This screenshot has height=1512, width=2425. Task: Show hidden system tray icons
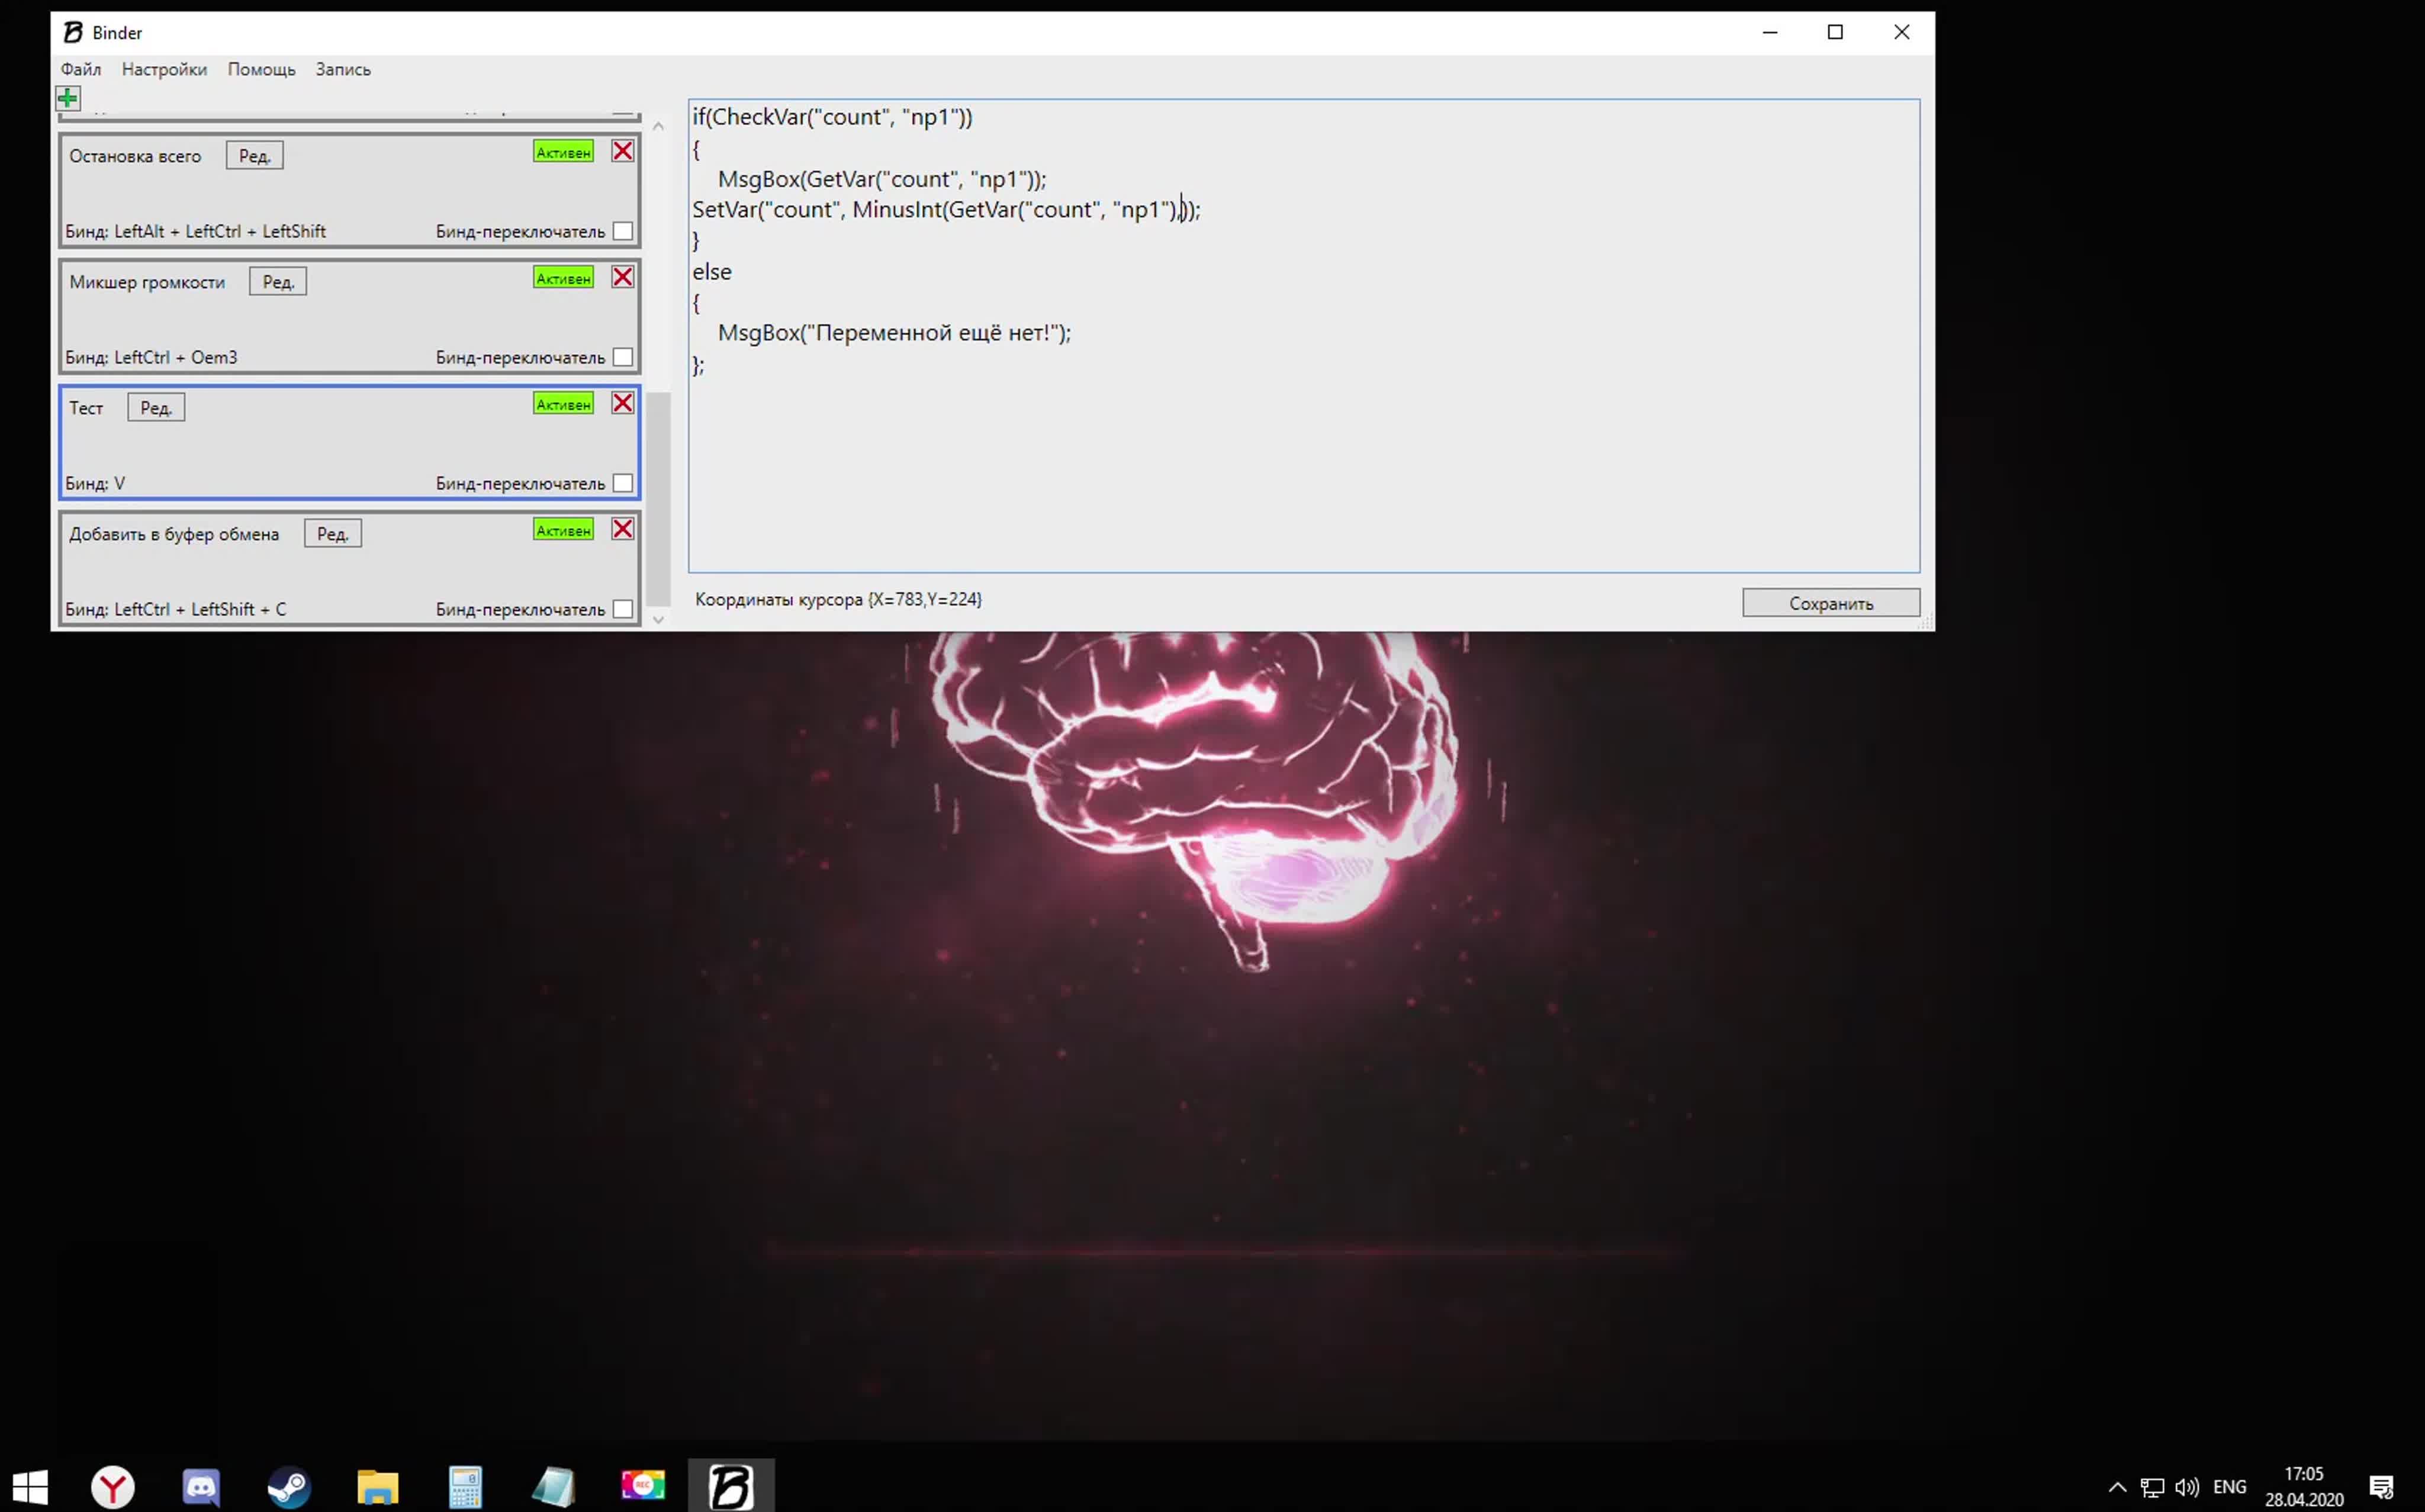2117,1487
